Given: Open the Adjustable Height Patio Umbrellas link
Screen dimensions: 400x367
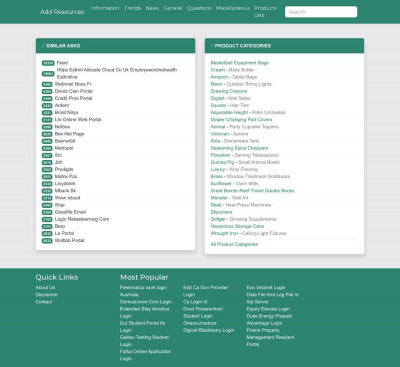Looking at the screenshot, I should click(248, 113).
